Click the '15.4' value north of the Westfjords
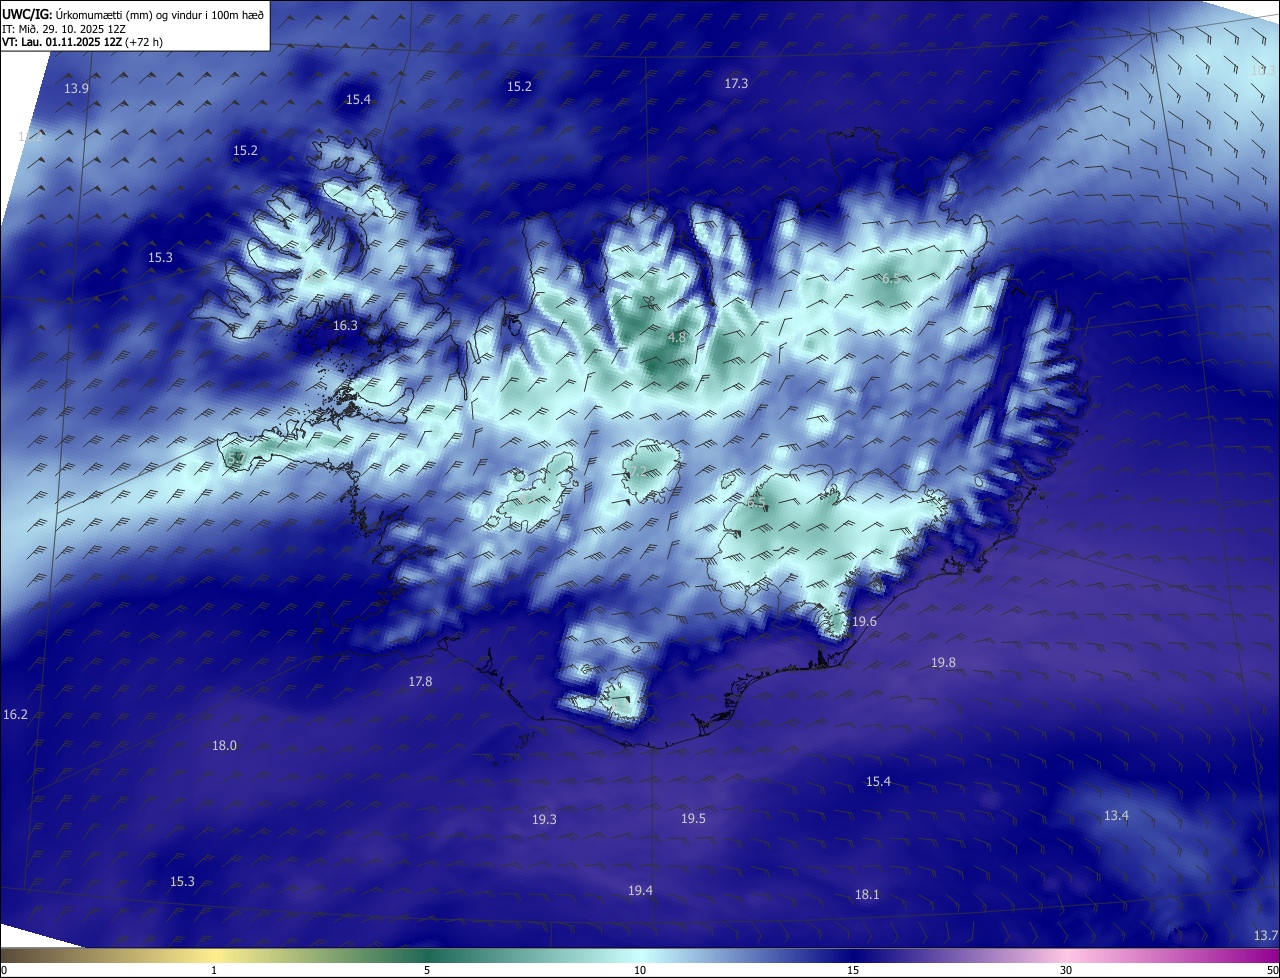The height and width of the screenshot is (978, 1280). coord(358,100)
